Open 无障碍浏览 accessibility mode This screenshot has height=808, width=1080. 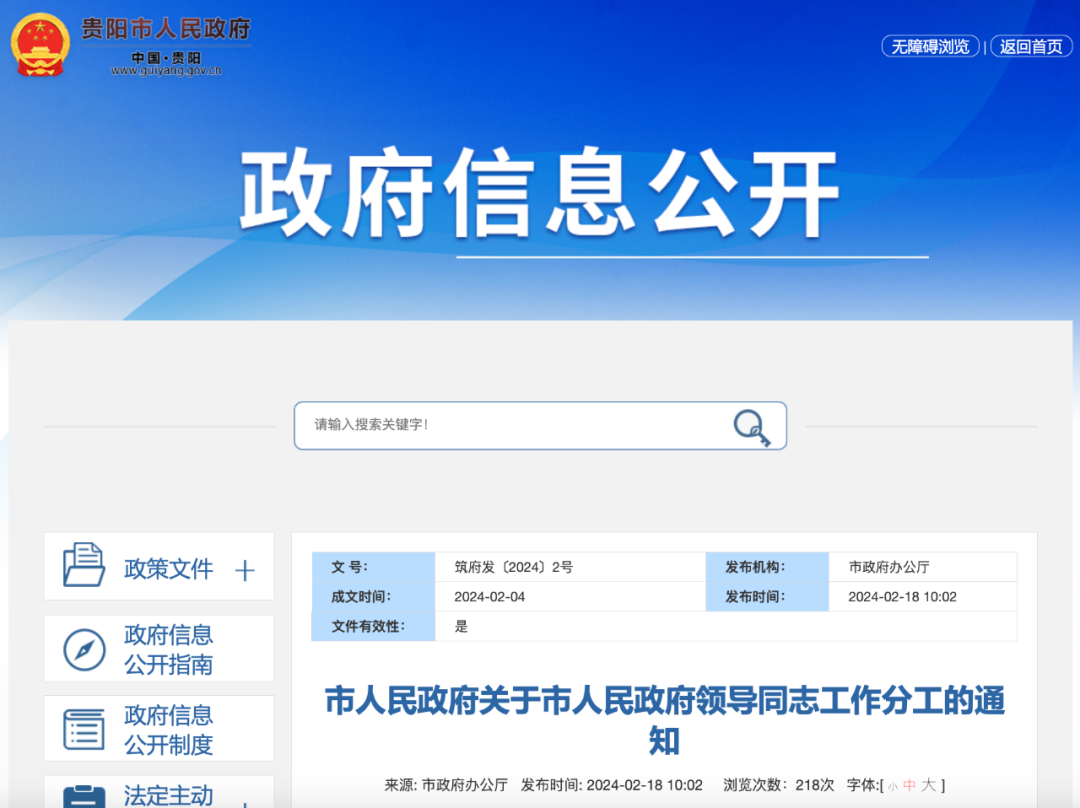(930, 47)
